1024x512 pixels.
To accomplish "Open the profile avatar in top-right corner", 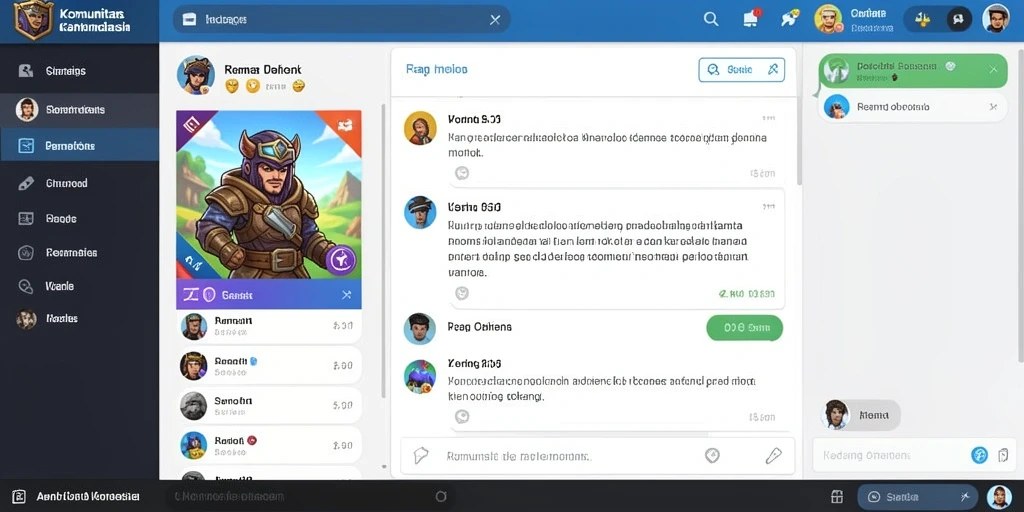I will (996, 19).
